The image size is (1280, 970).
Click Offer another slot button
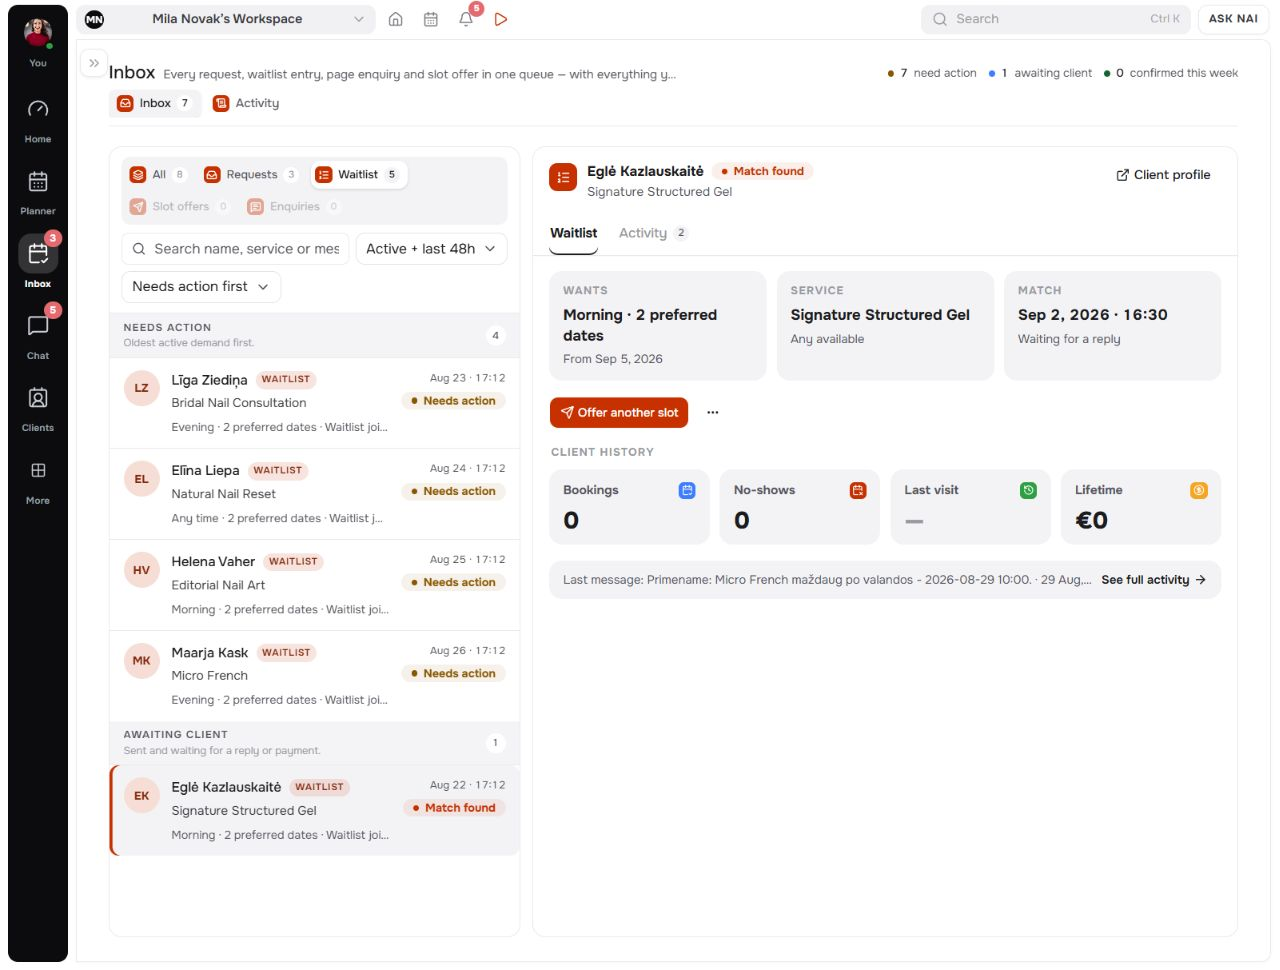tap(619, 412)
